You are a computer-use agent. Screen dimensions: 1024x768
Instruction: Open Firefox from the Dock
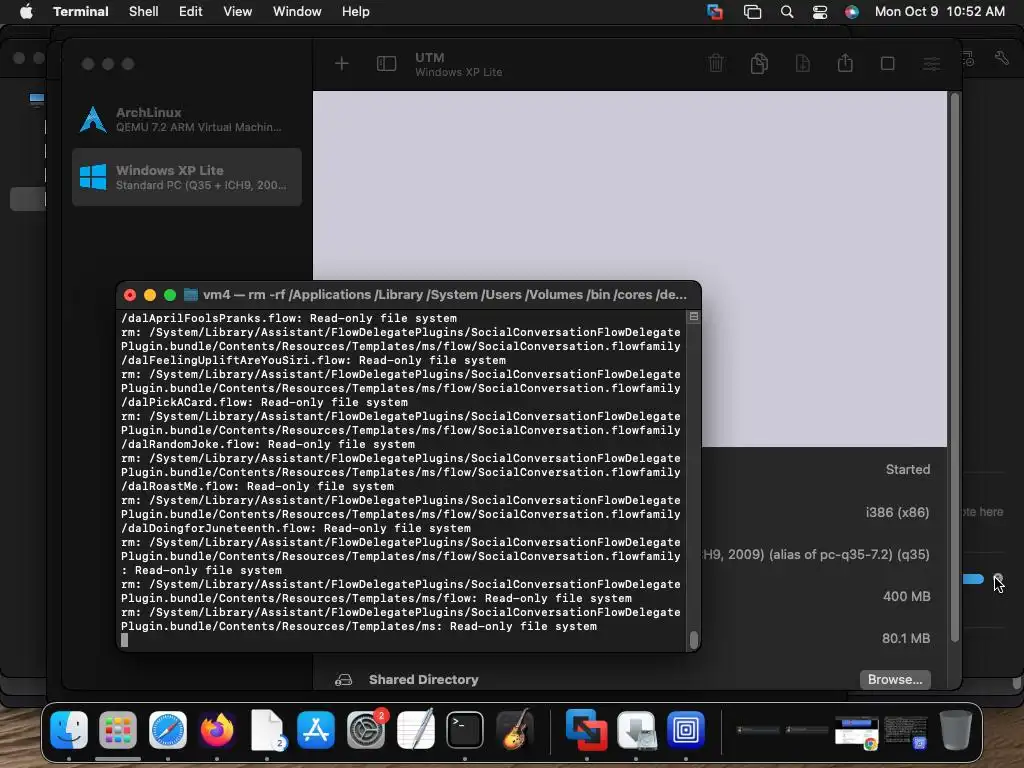[x=217, y=729]
